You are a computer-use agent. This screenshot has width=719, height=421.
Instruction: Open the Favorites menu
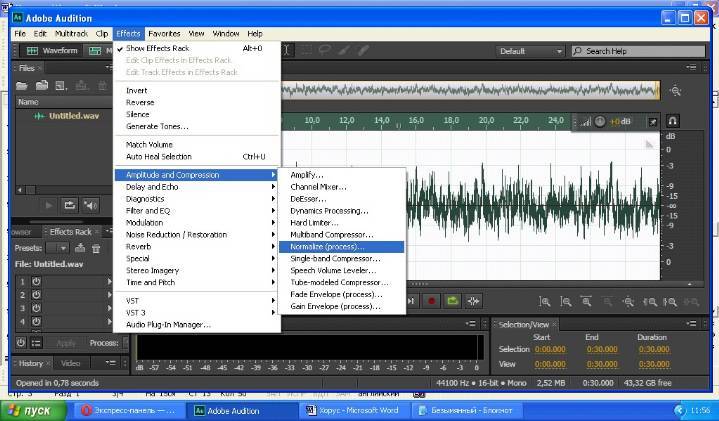click(x=164, y=33)
